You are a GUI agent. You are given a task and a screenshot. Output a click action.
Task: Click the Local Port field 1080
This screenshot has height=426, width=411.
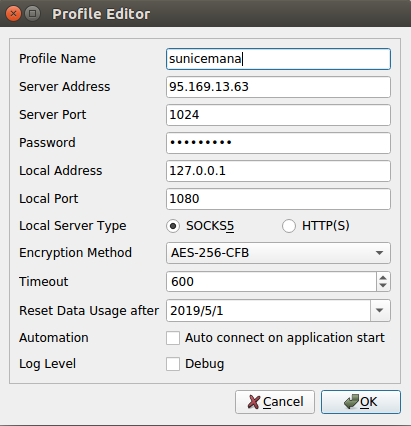coord(278,199)
